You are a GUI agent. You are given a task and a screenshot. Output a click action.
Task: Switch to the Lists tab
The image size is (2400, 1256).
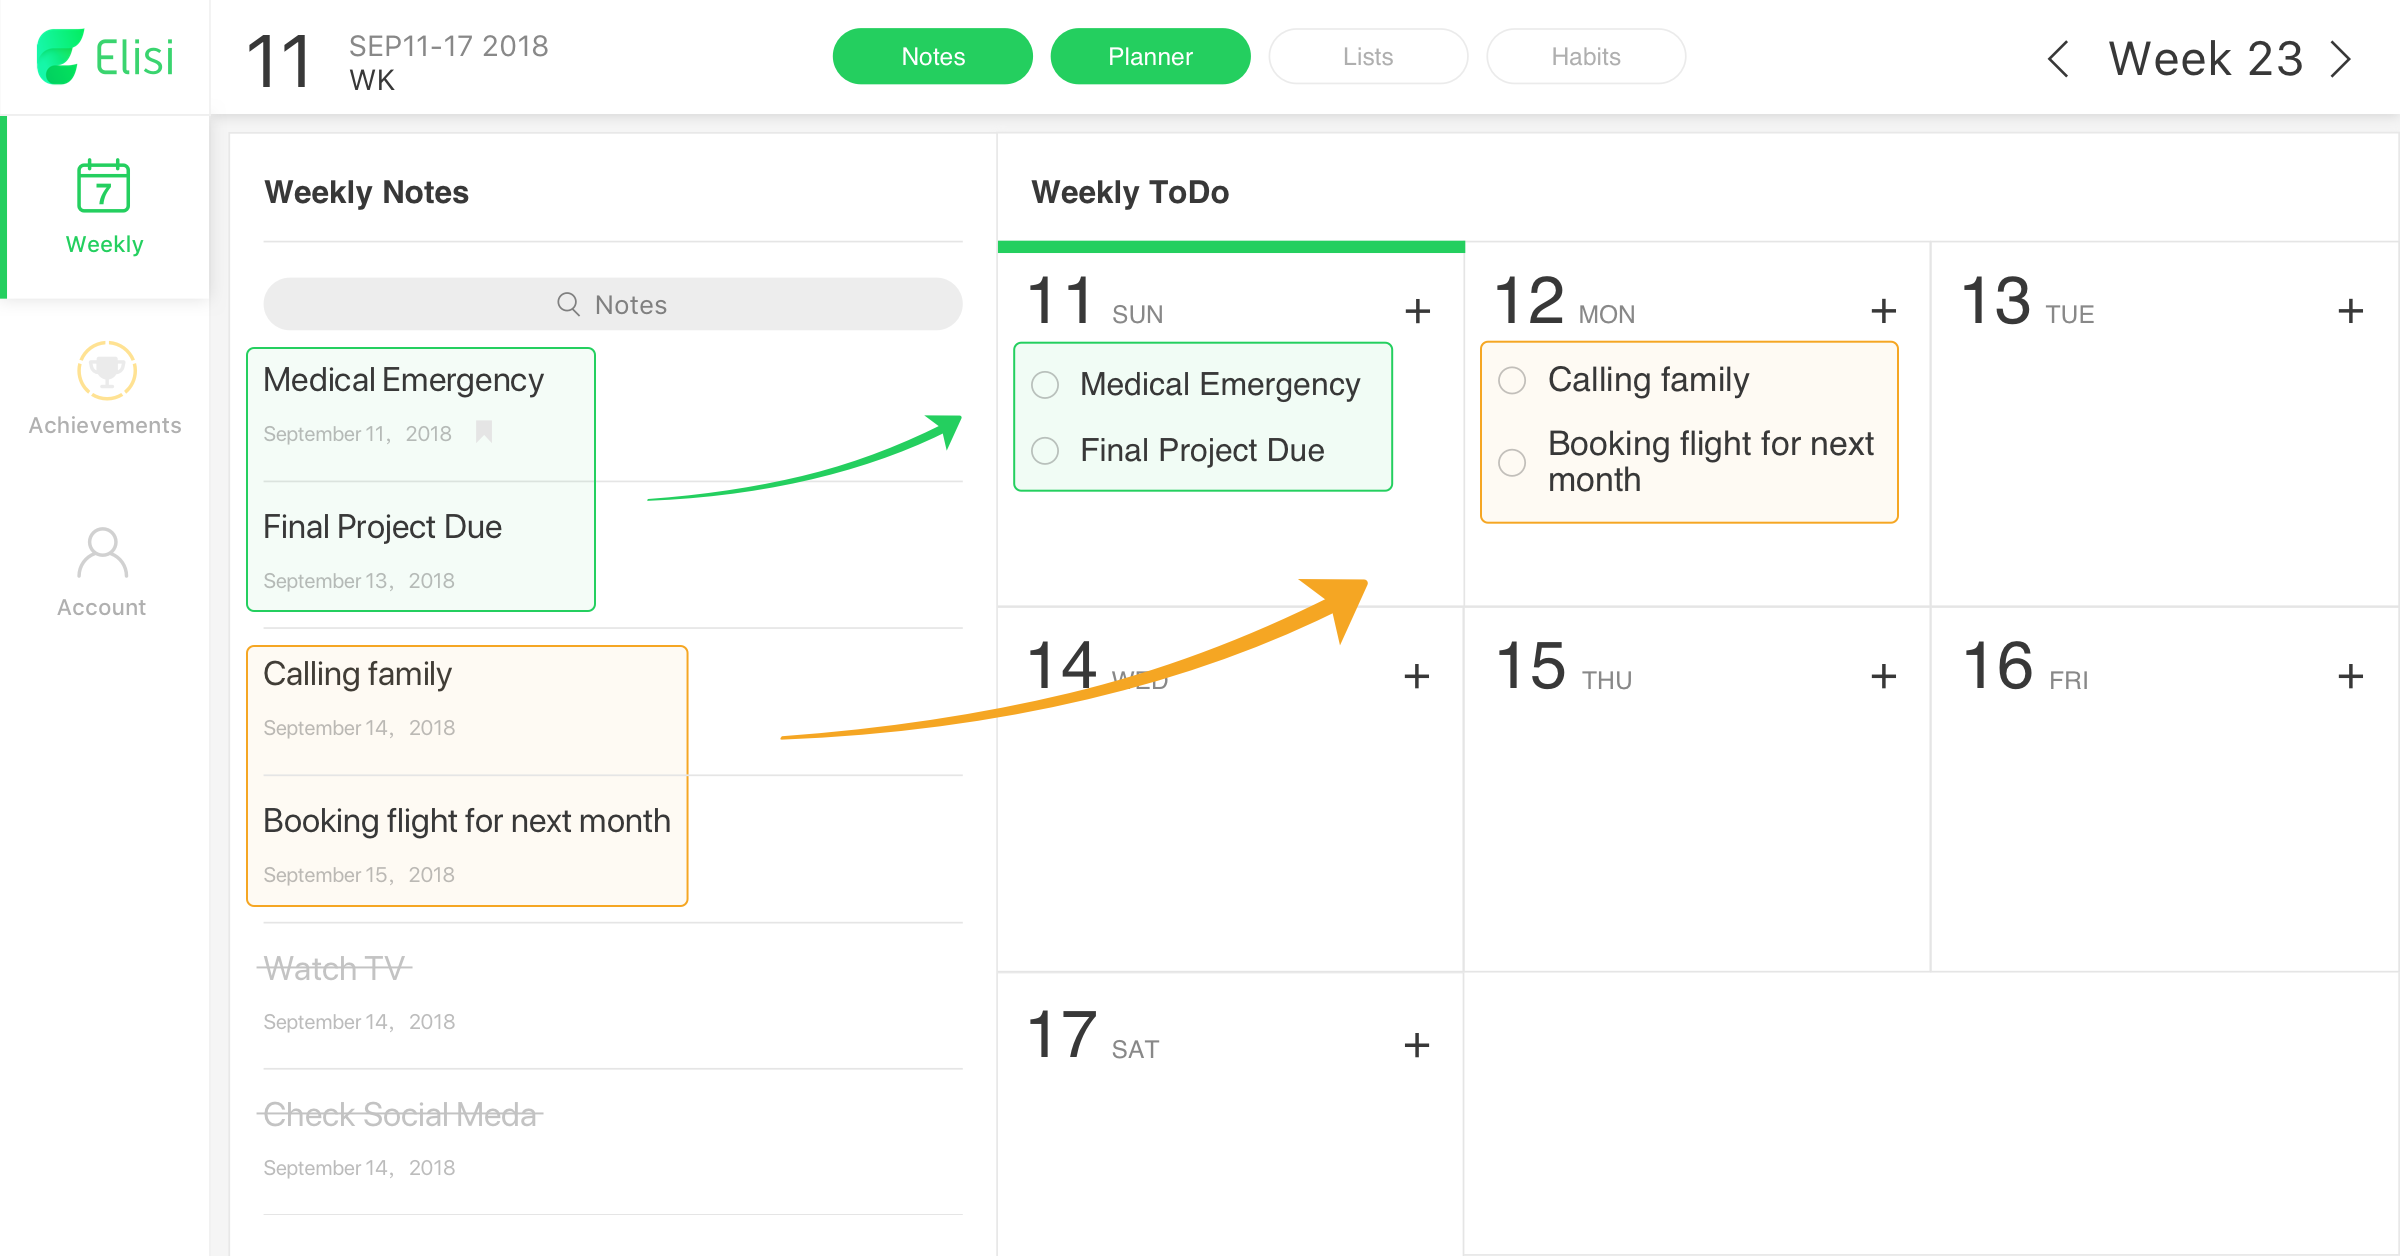[1368, 56]
